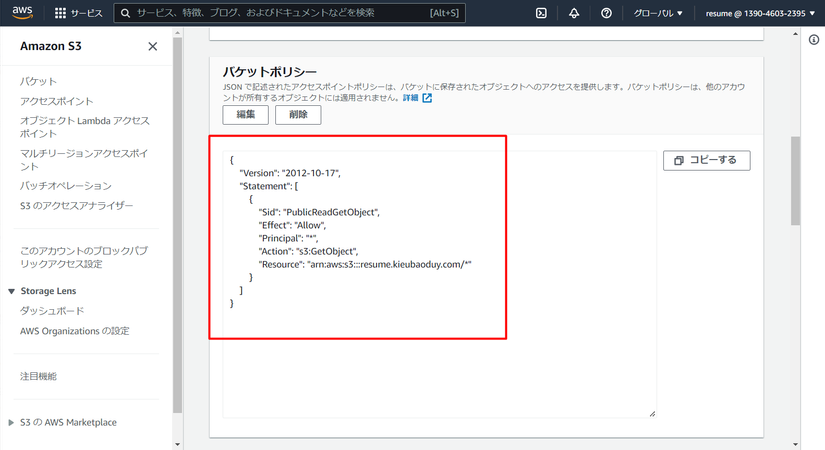Expand S3 の AWS Marketplace section
Screen dimensions: 825x450
(11, 423)
